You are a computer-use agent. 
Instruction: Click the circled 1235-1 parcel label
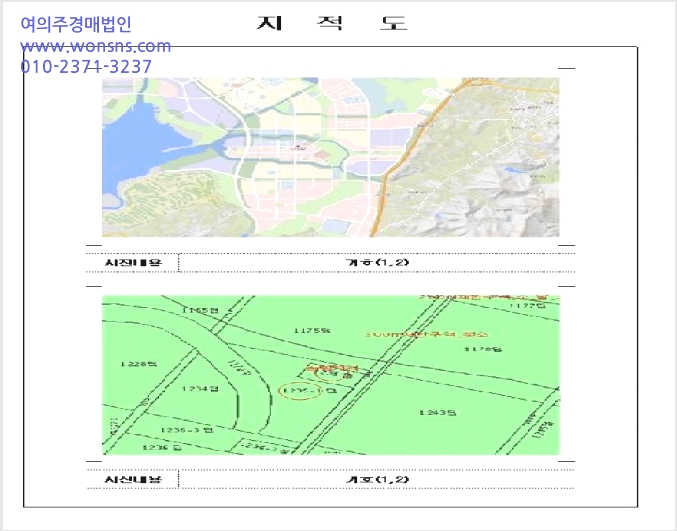301,391
